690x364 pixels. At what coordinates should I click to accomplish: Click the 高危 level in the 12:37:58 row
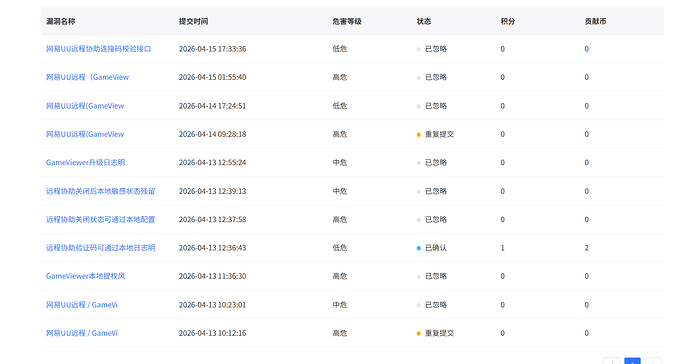click(340, 219)
